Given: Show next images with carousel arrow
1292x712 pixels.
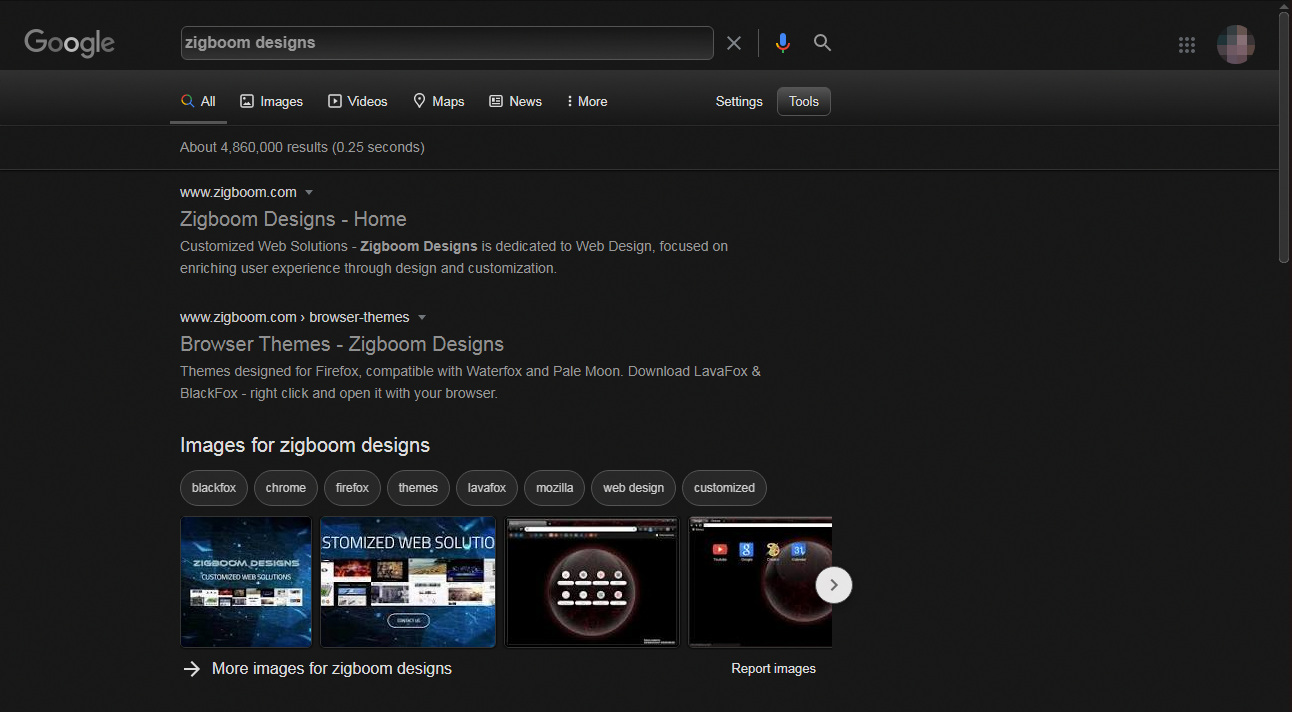Looking at the screenshot, I should tap(834, 585).
